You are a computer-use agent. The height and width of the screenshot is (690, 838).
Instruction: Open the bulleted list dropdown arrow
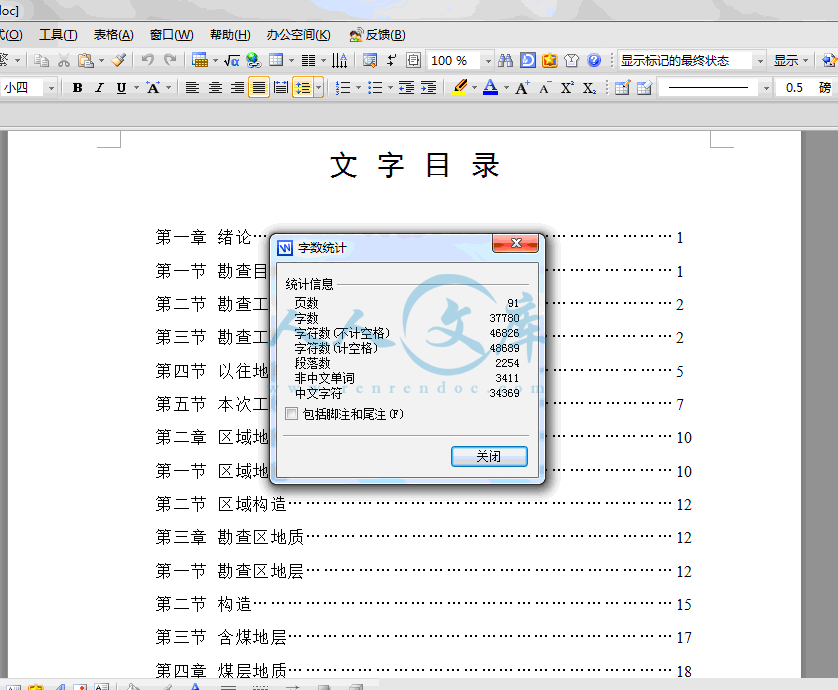pyautogui.click(x=390, y=88)
